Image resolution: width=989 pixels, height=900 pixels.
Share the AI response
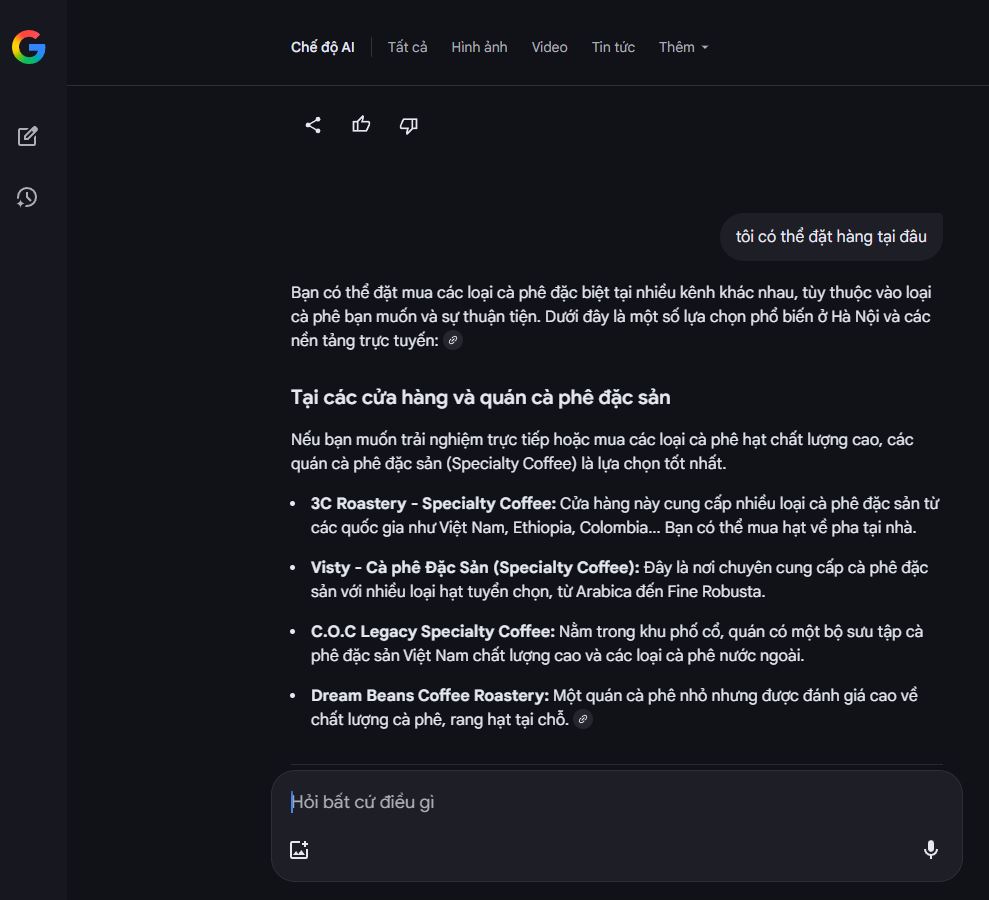click(x=313, y=125)
